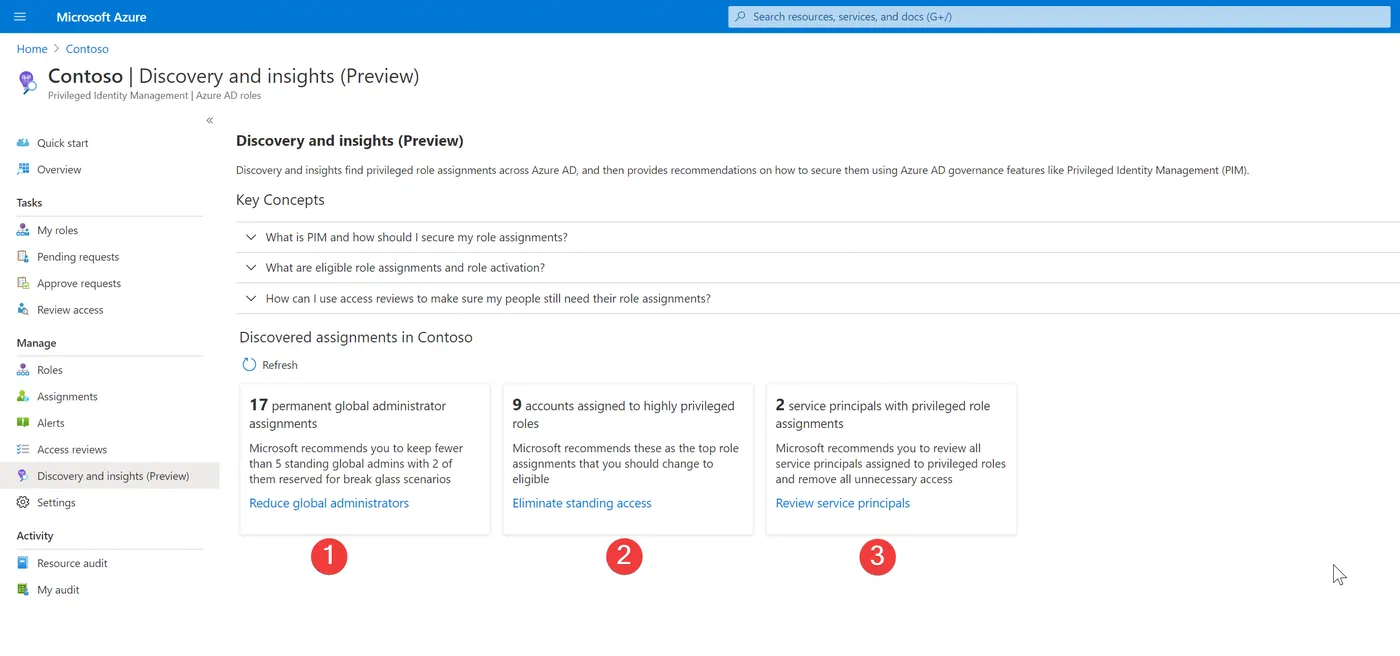Click the circular Refresh icon
The width and height of the screenshot is (1400, 656).
249,365
